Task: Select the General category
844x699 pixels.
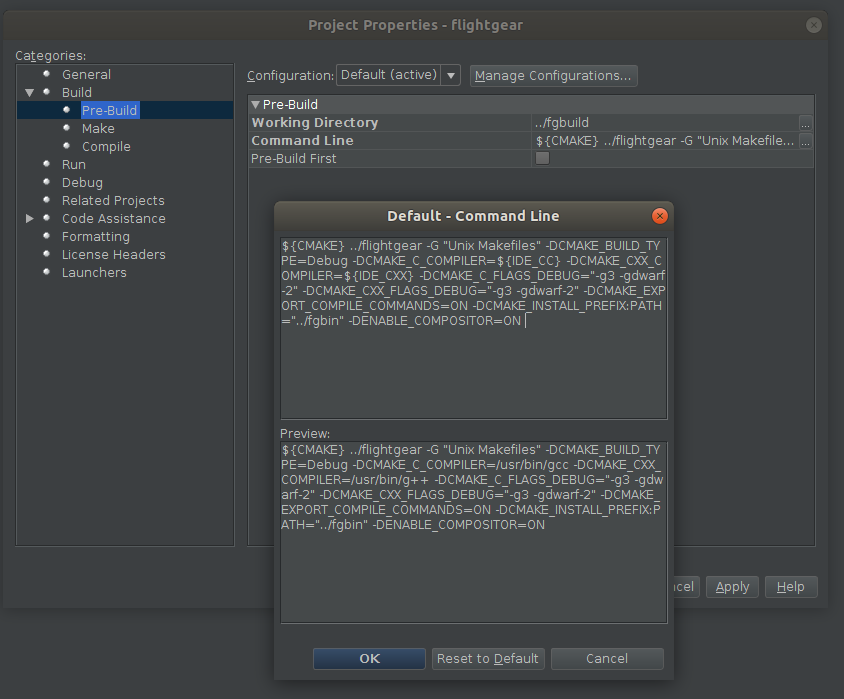Action: [86, 74]
